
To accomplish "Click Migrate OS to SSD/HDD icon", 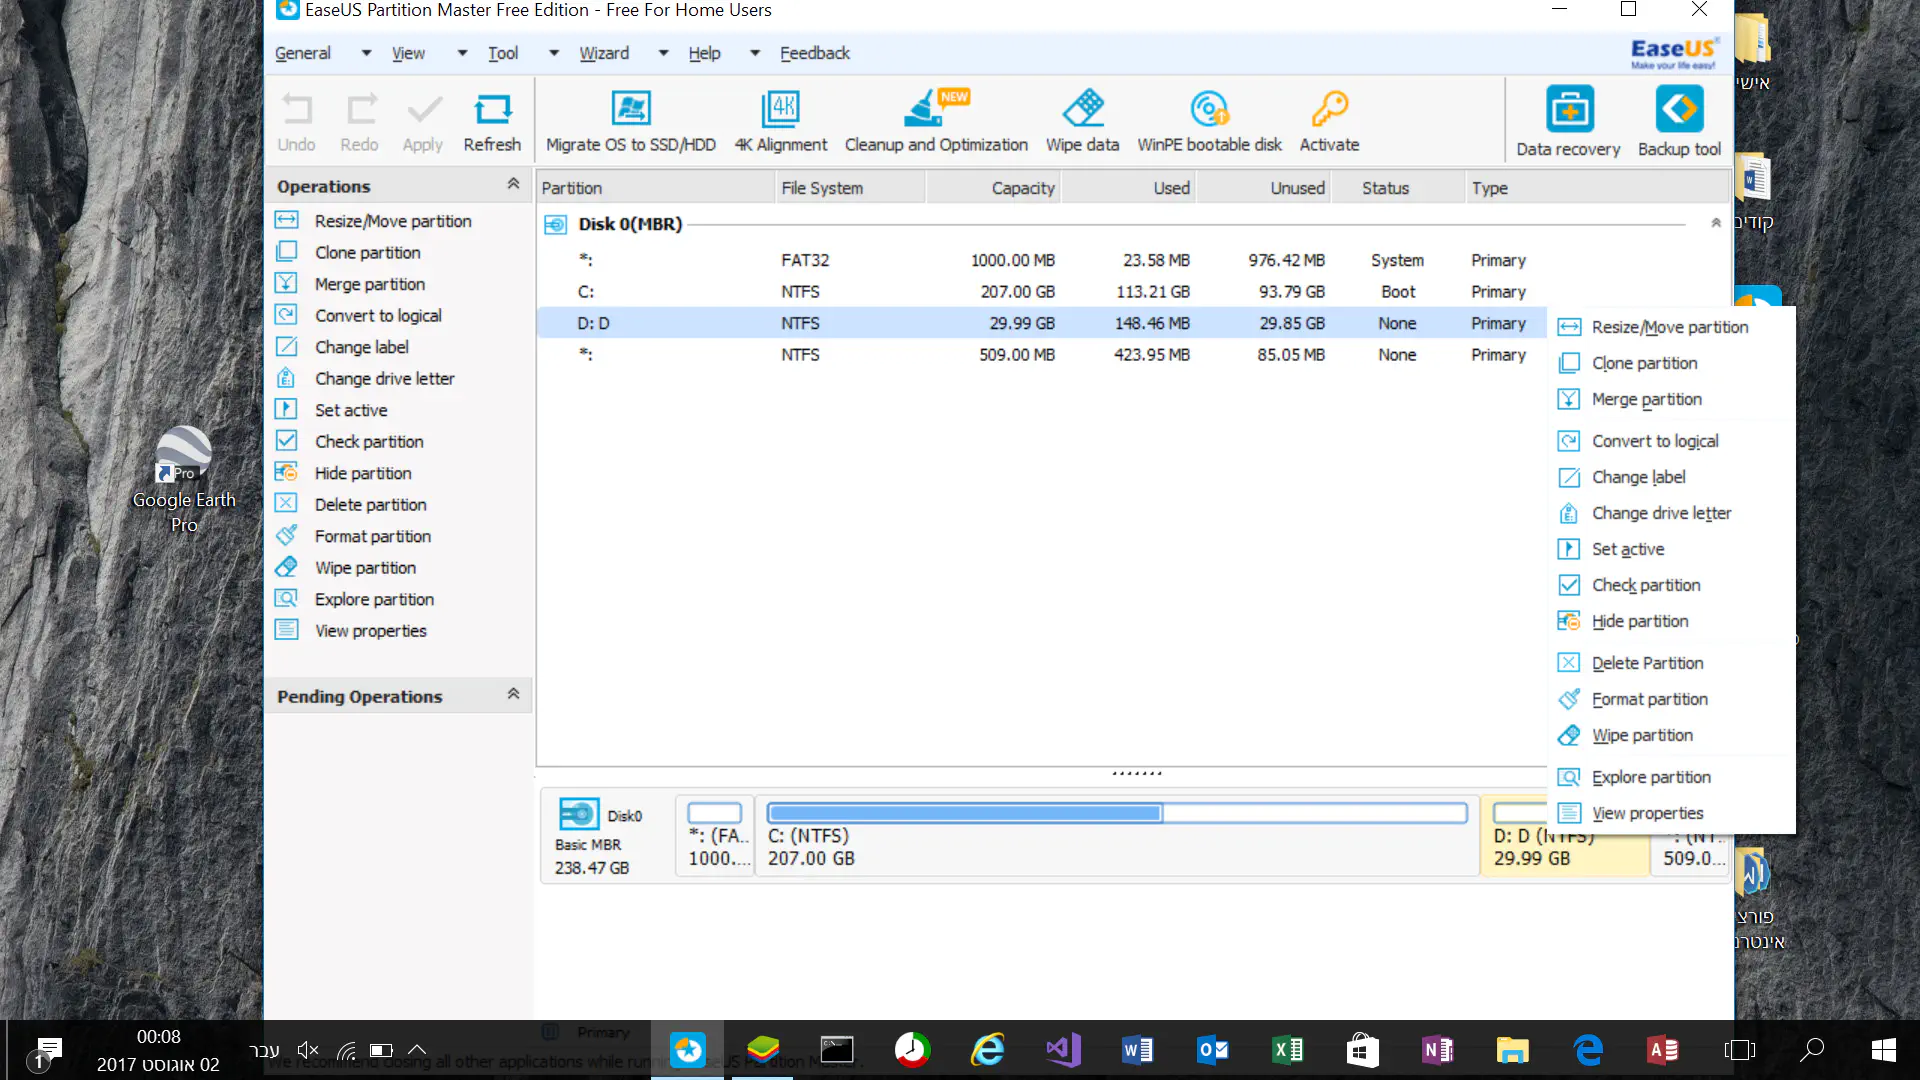I will (x=630, y=108).
